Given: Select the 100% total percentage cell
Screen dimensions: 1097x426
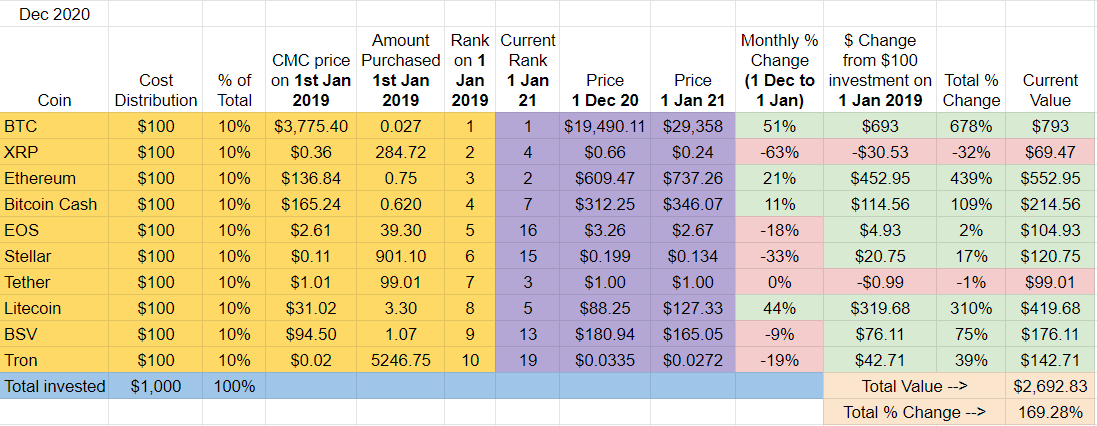Looking at the screenshot, I should (x=234, y=387).
